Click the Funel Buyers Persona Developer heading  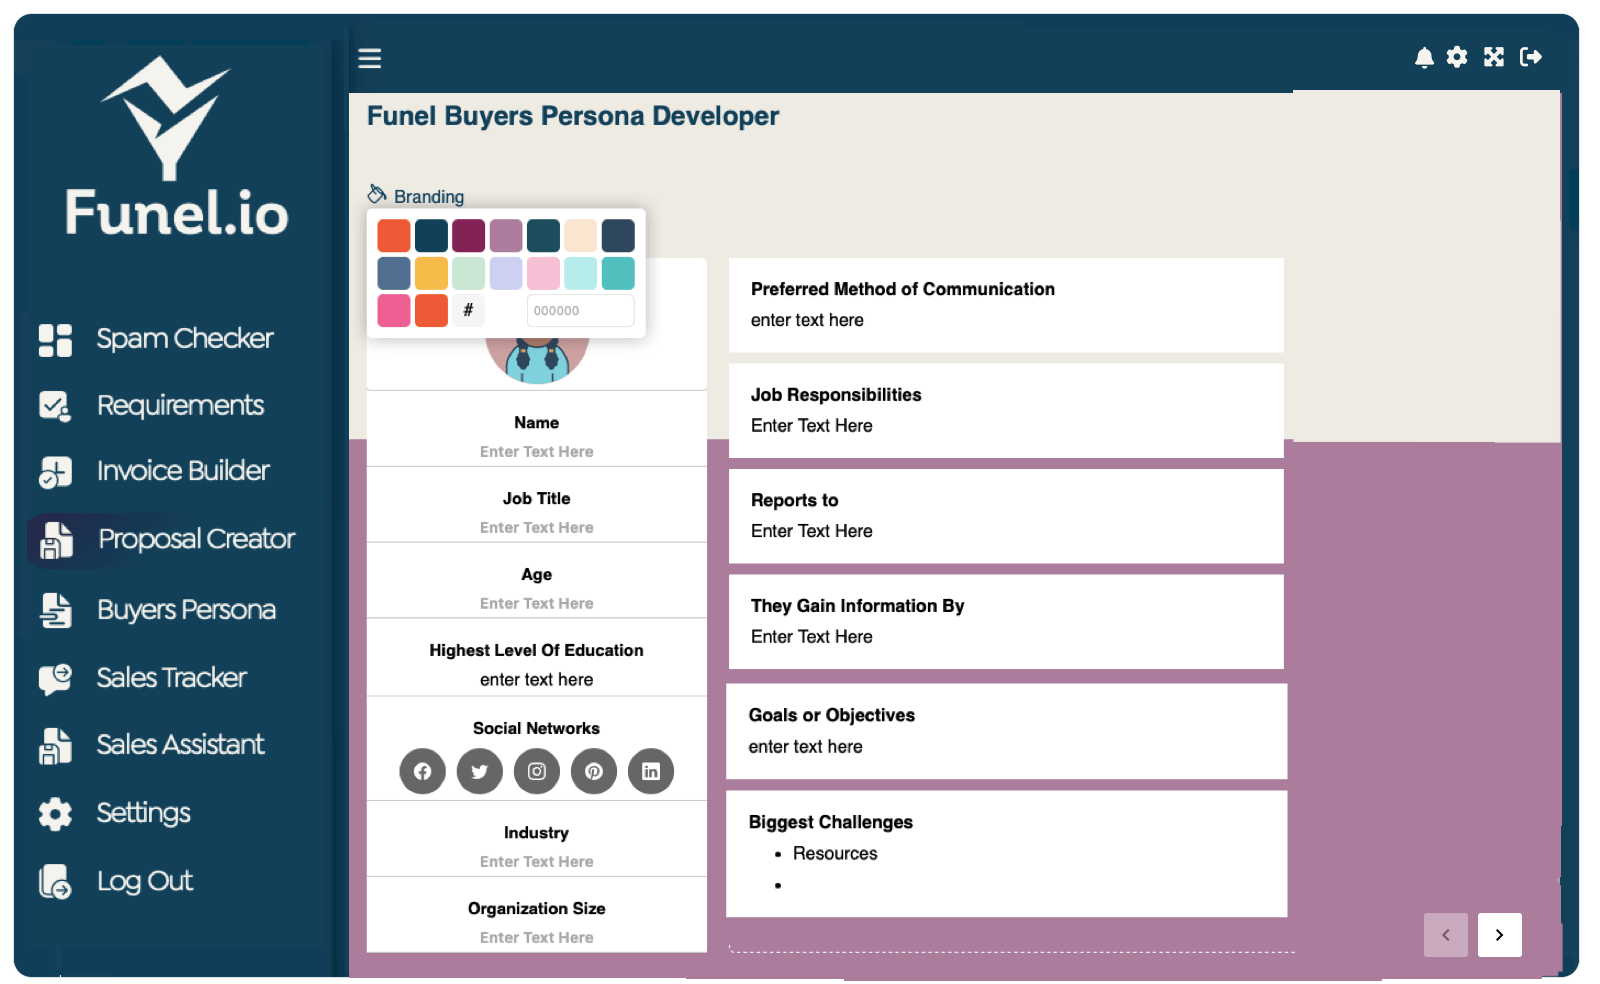(x=573, y=116)
